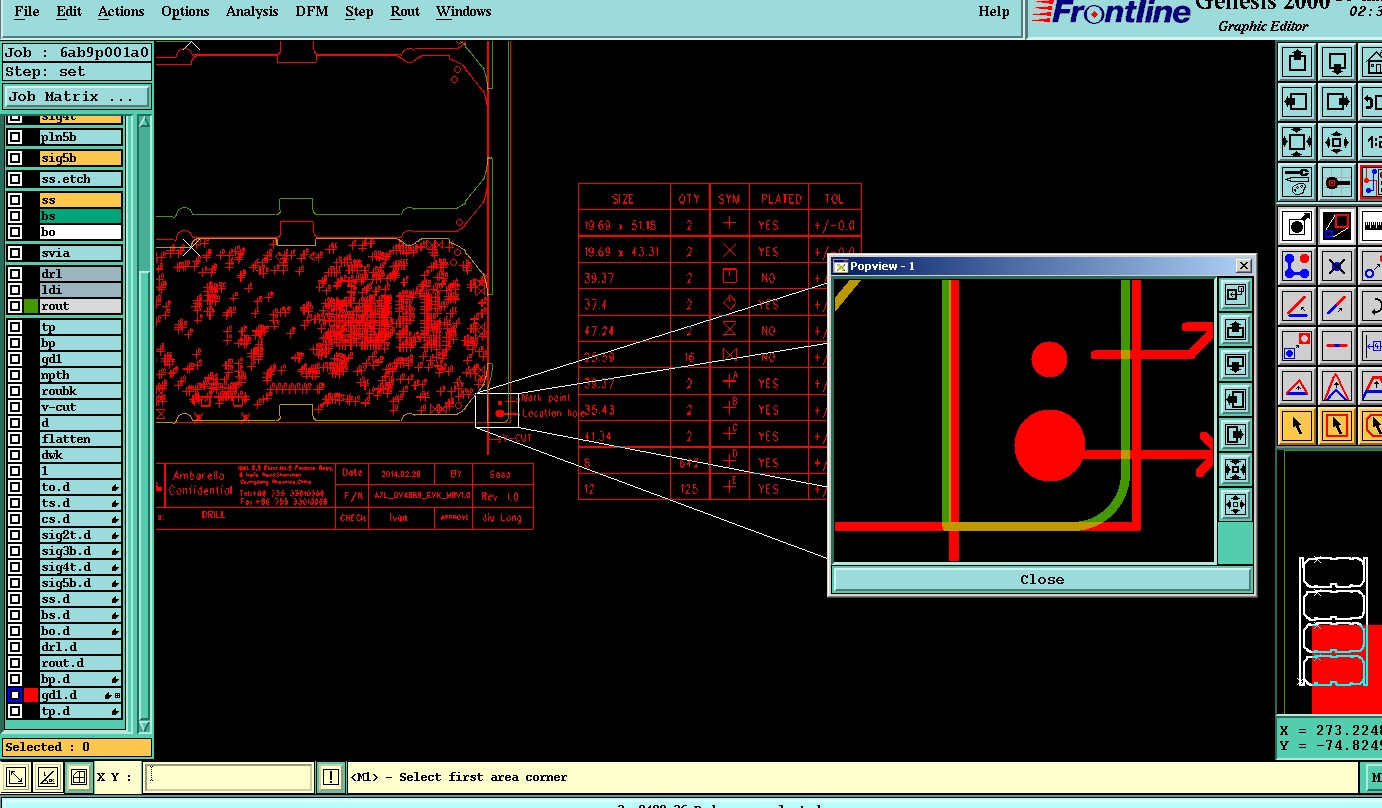Click the angle snap icon in bottom bar

[x=47, y=777]
